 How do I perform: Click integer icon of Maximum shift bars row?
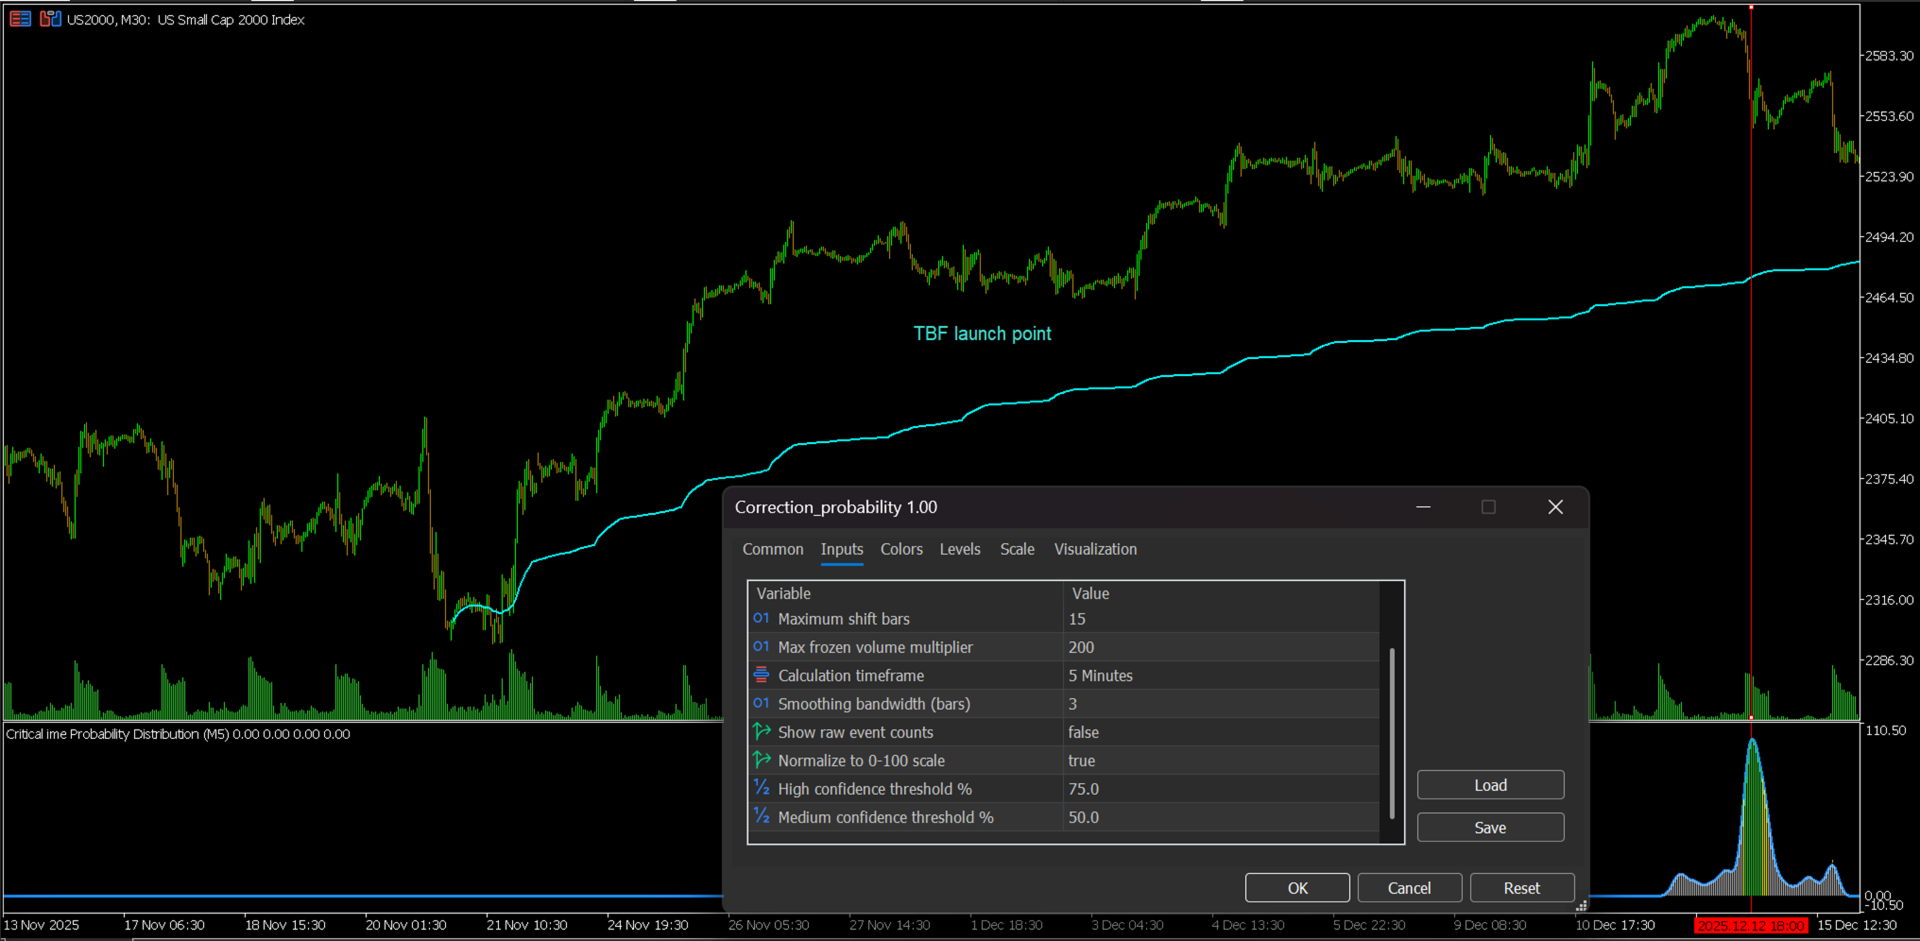pyautogui.click(x=762, y=619)
